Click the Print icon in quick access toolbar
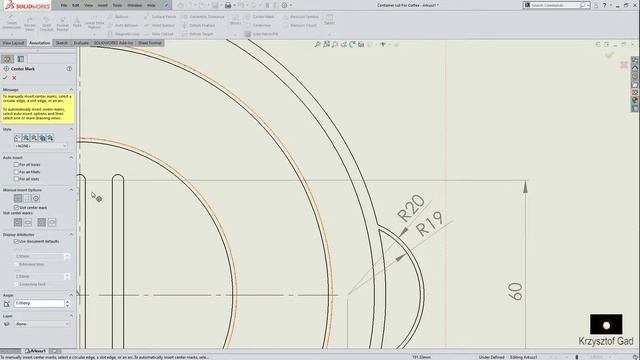This screenshot has width=640, height=360. (x=228, y=5)
